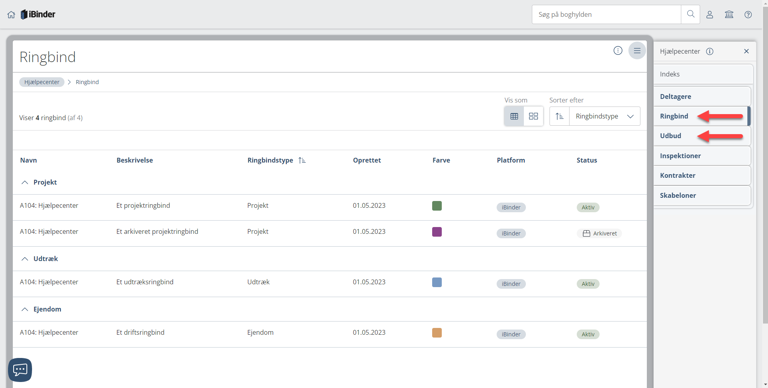Click the Ringbindstype column header
Screen dimensions: 768x388
point(270,160)
